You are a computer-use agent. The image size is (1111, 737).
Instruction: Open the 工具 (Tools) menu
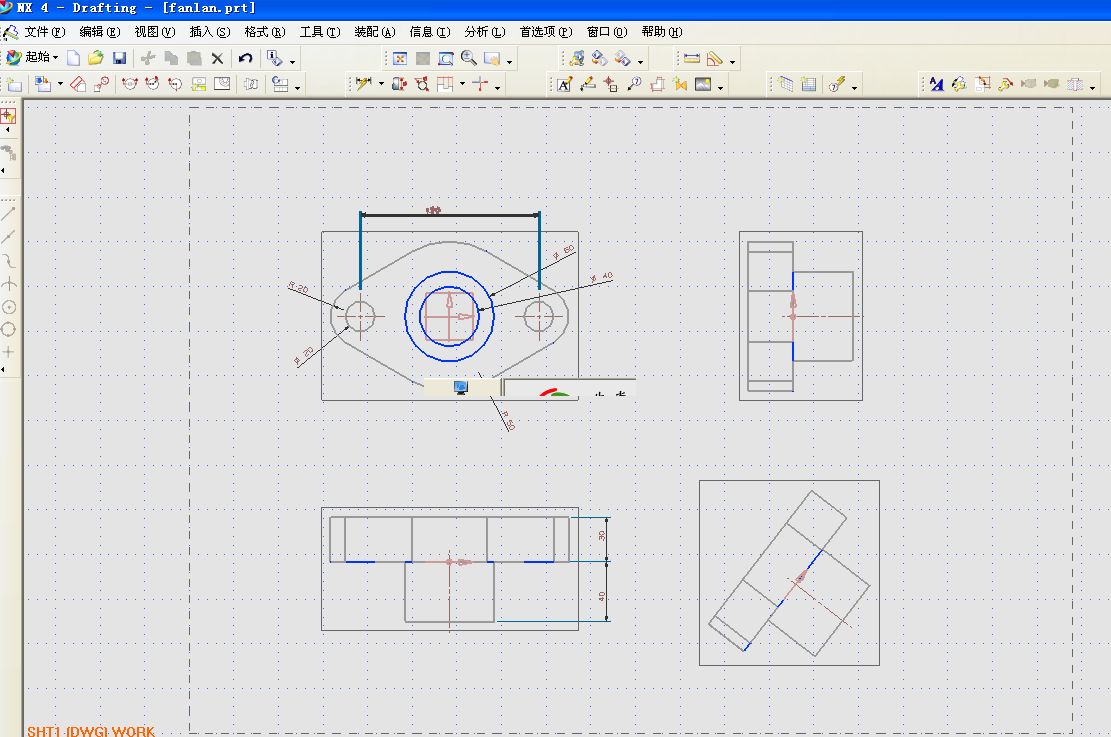pyautogui.click(x=320, y=32)
